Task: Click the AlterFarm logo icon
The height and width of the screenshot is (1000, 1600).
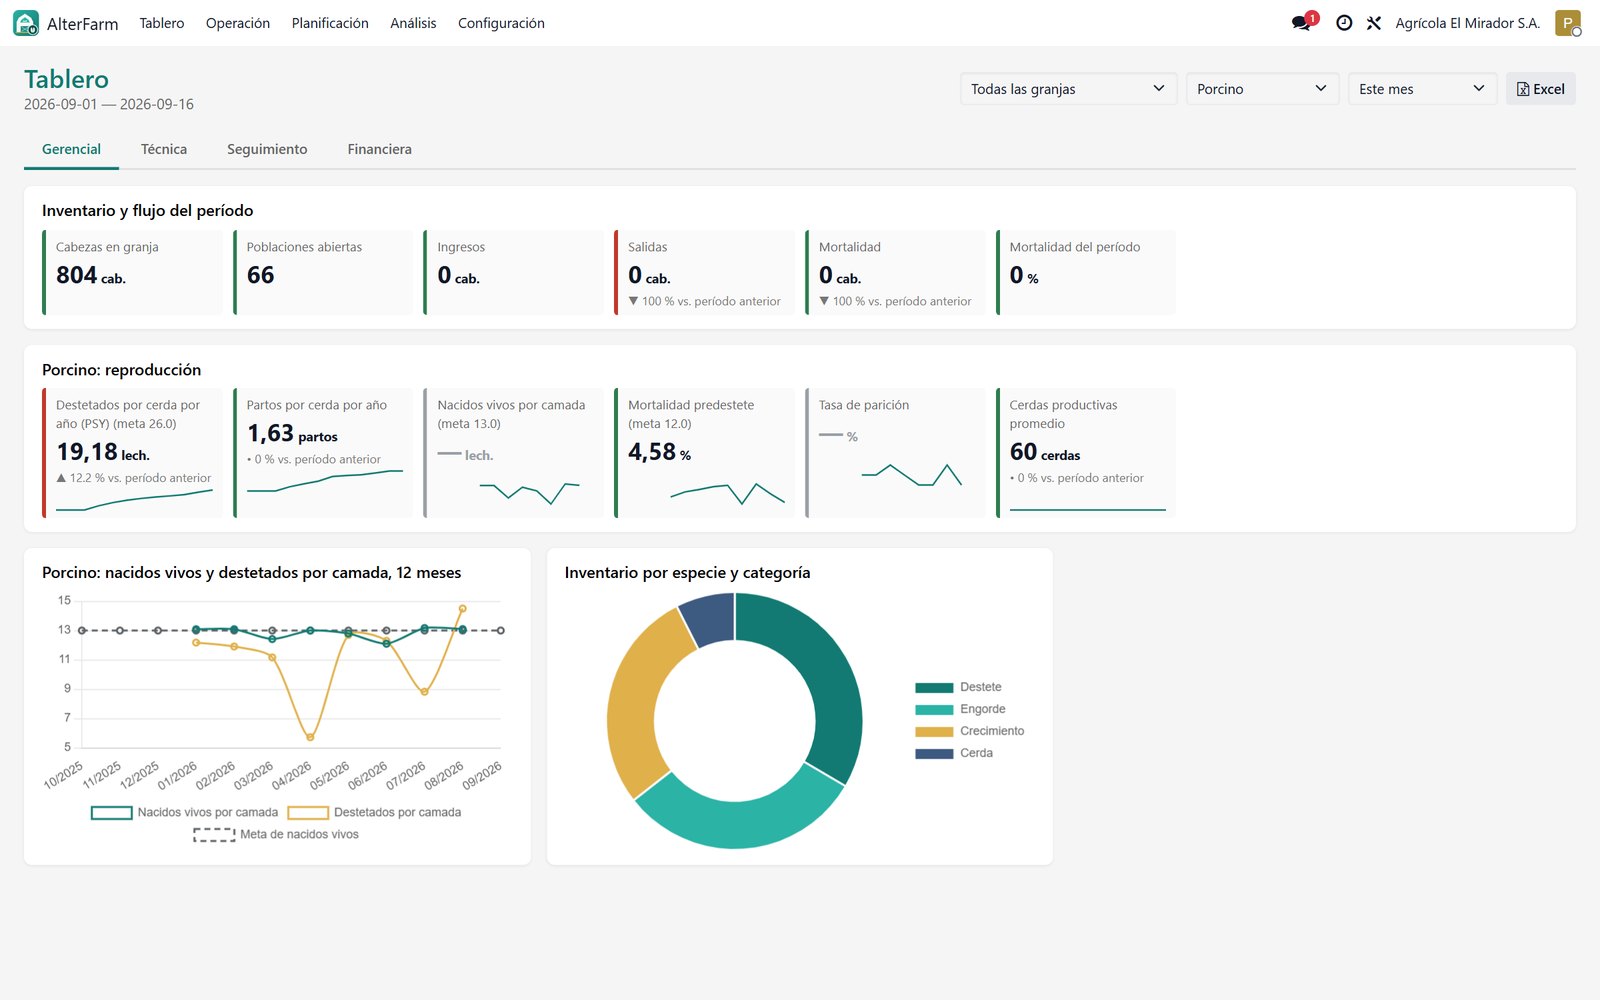Action: tap(26, 23)
